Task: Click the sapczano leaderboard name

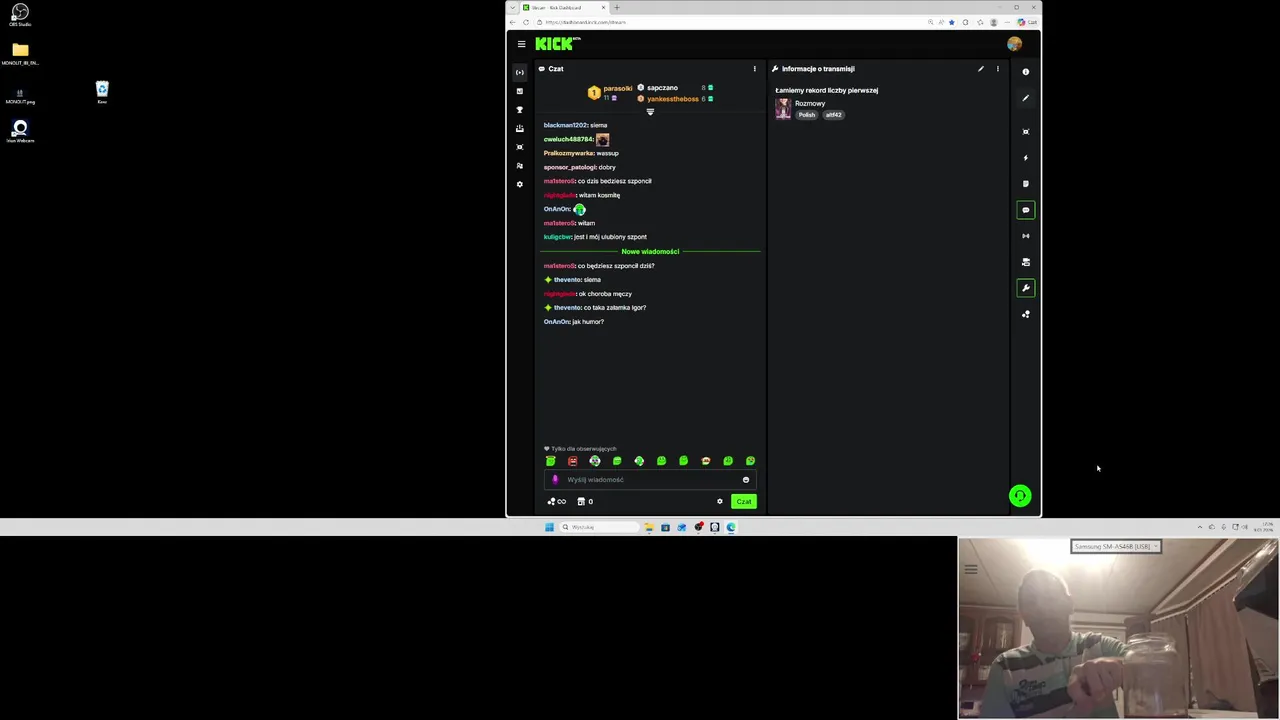Action: pos(662,88)
